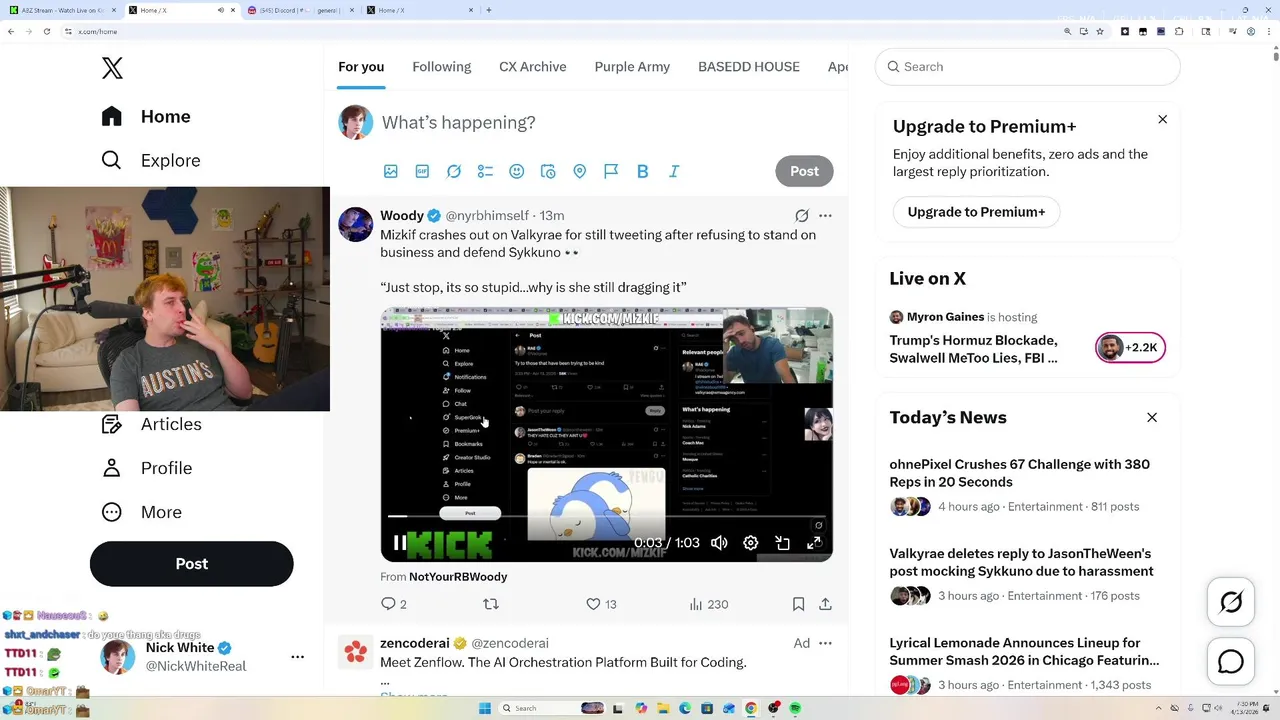Click the X search box
This screenshot has height=720, width=1280.
(1028, 67)
